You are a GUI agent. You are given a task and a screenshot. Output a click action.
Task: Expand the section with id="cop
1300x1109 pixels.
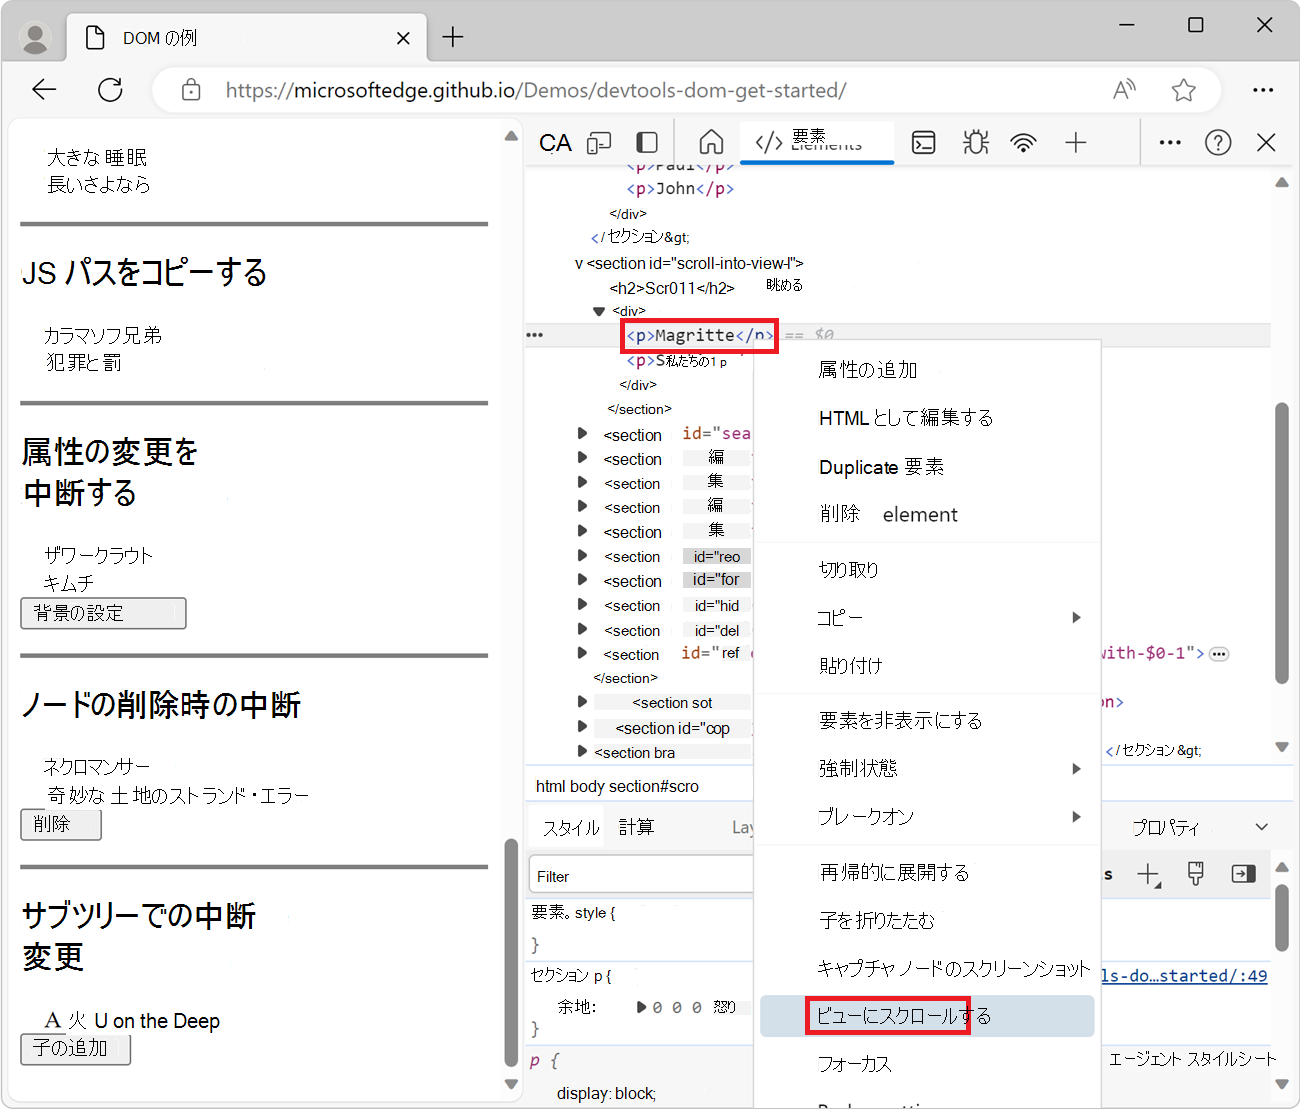pyautogui.click(x=582, y=727)
